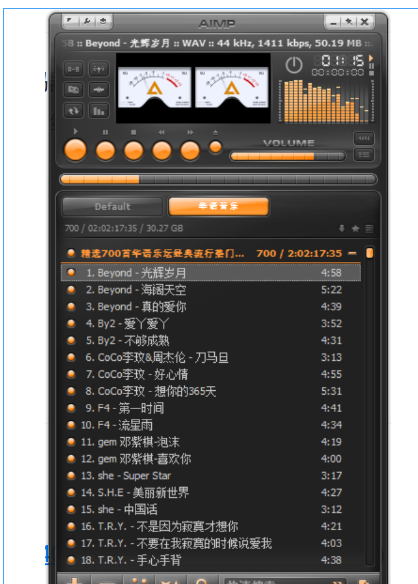Click the left VU meter visualization

pos(155,88)
